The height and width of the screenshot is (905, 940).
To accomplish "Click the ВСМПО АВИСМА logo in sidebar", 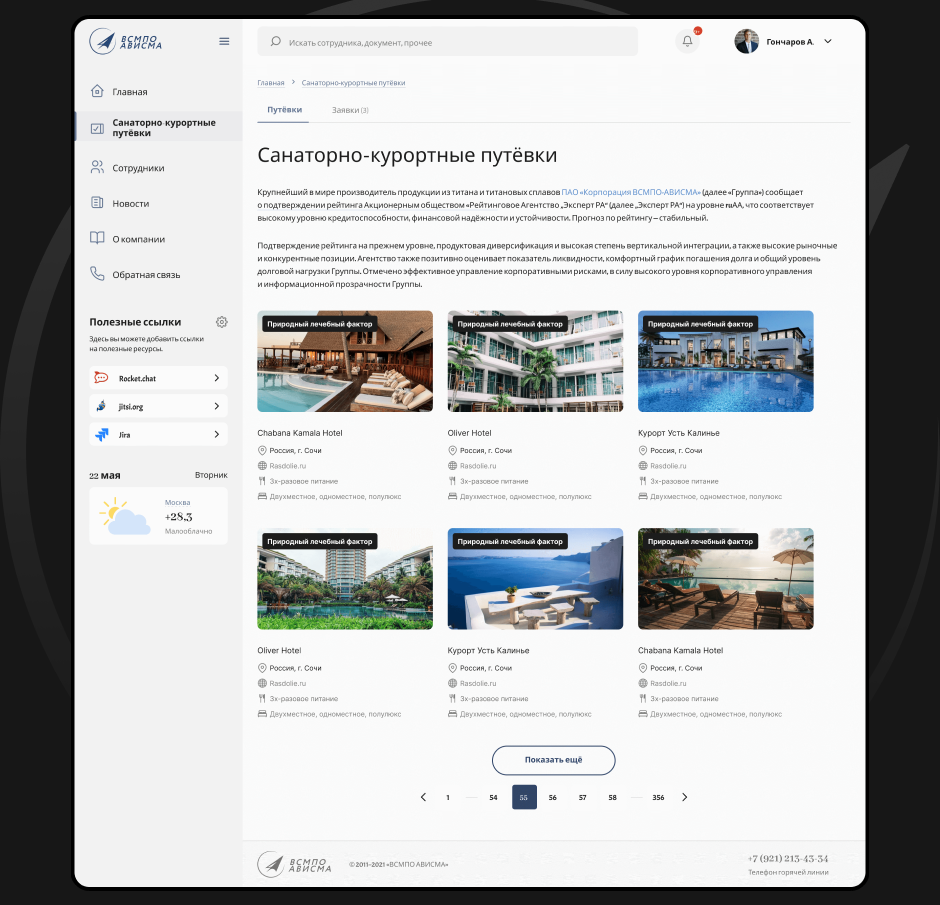I will pyautogui.click(x=126, y=41).
